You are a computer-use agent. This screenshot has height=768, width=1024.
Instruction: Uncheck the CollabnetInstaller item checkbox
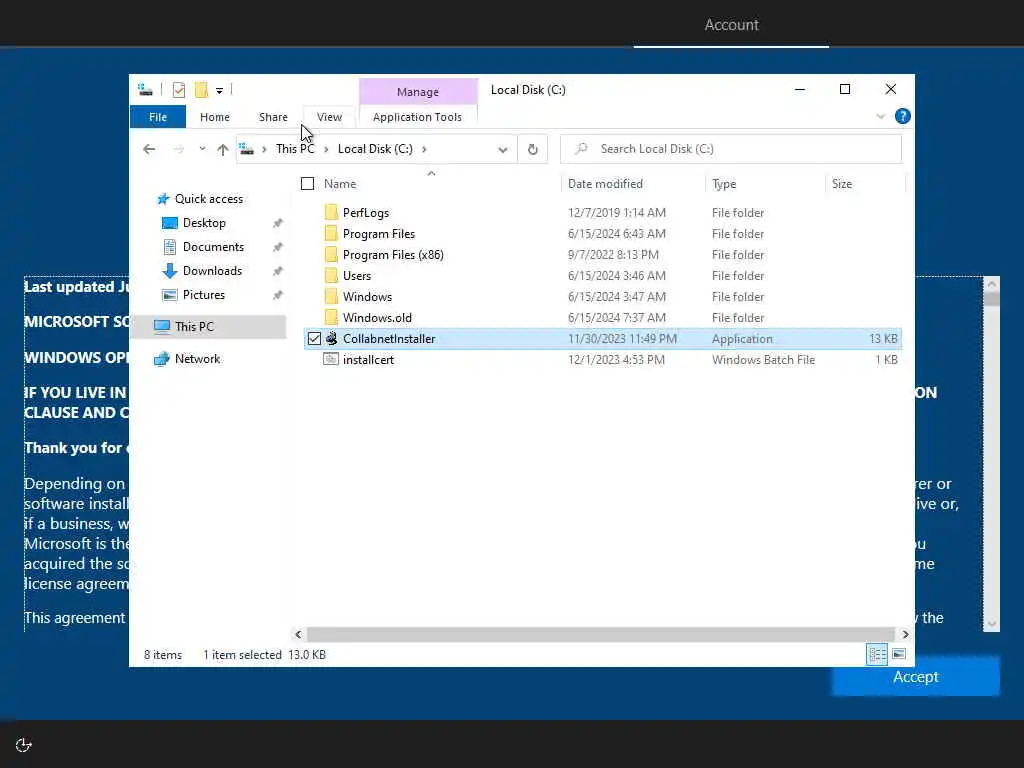[314, 338]
